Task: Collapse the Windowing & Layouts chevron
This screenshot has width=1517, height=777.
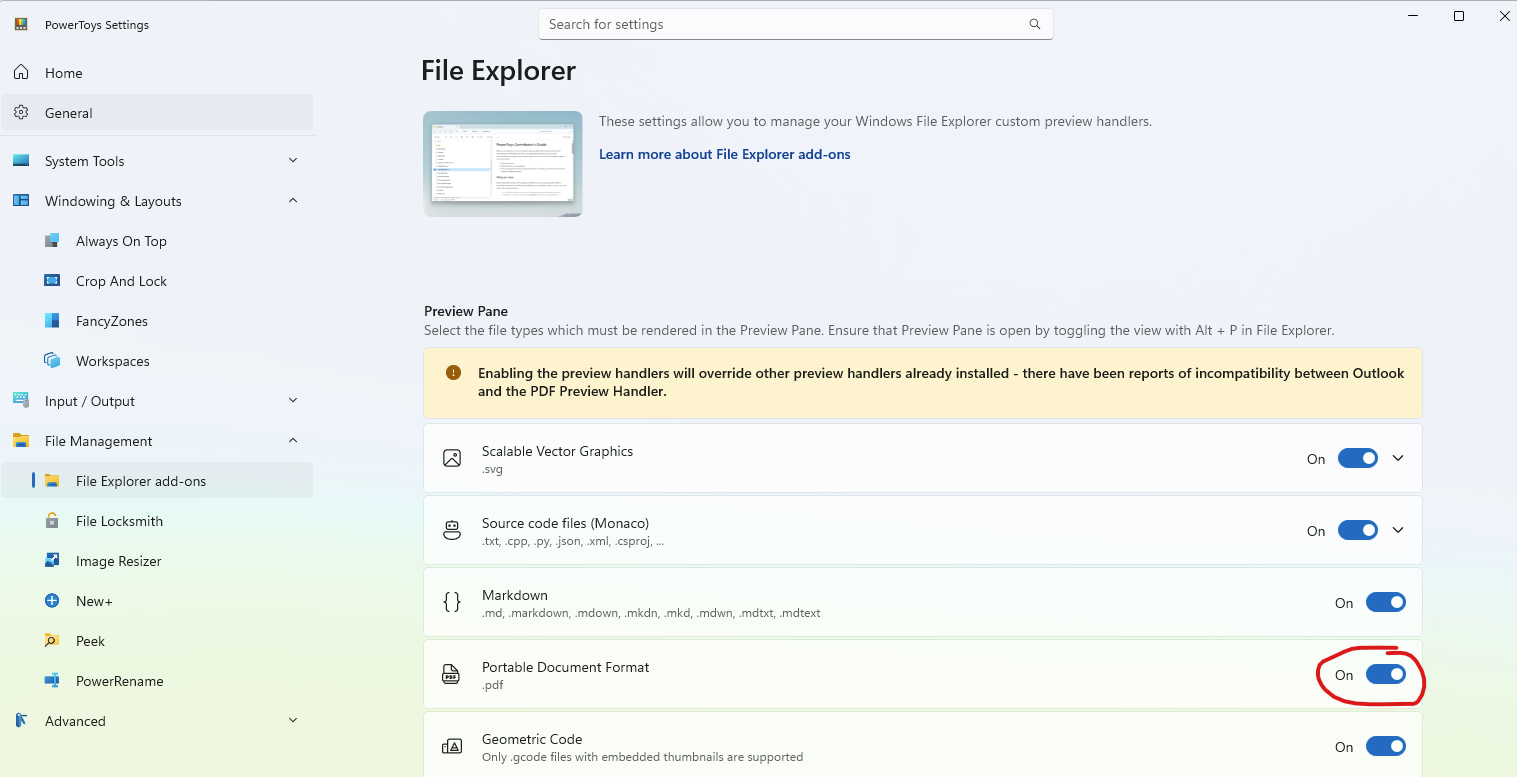Action: (293, 201)
